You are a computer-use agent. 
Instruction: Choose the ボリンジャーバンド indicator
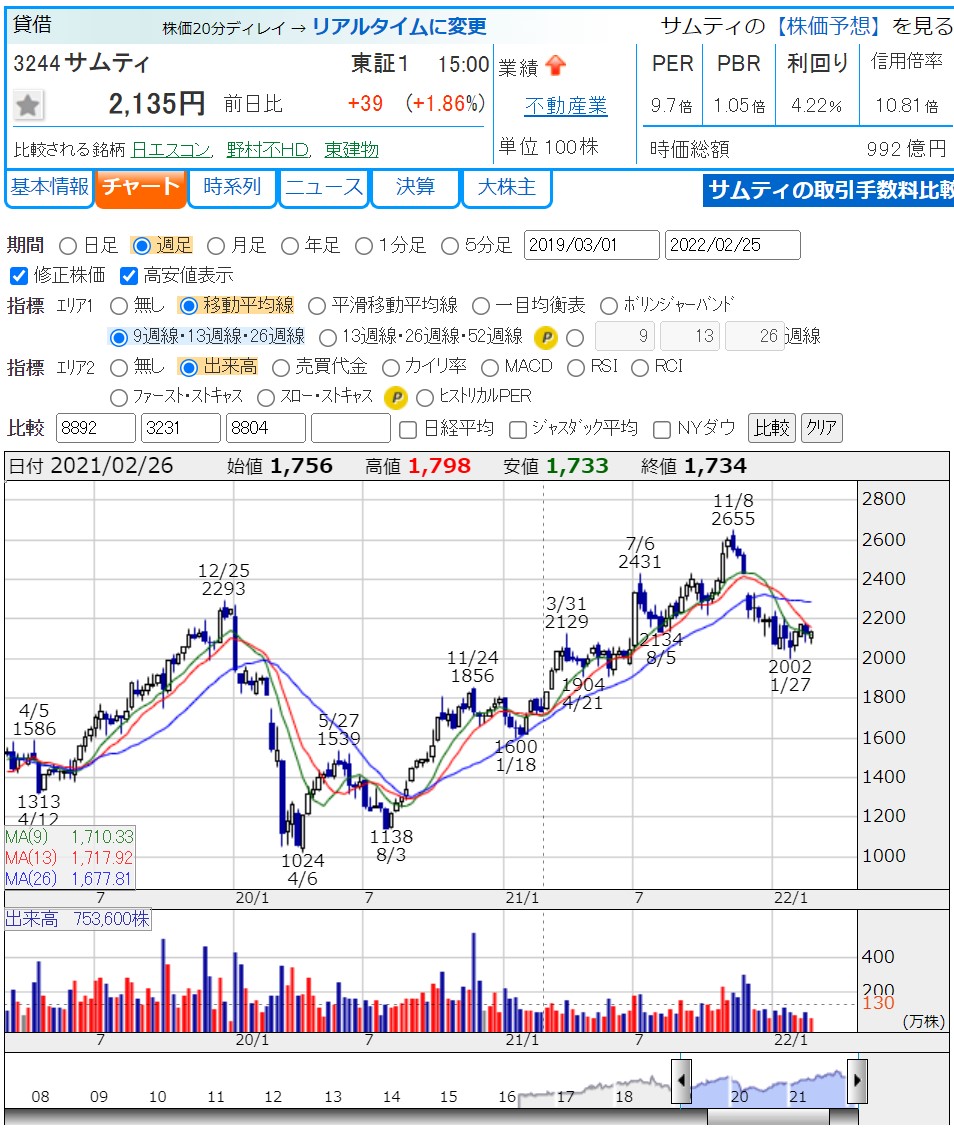coord(608,306)
